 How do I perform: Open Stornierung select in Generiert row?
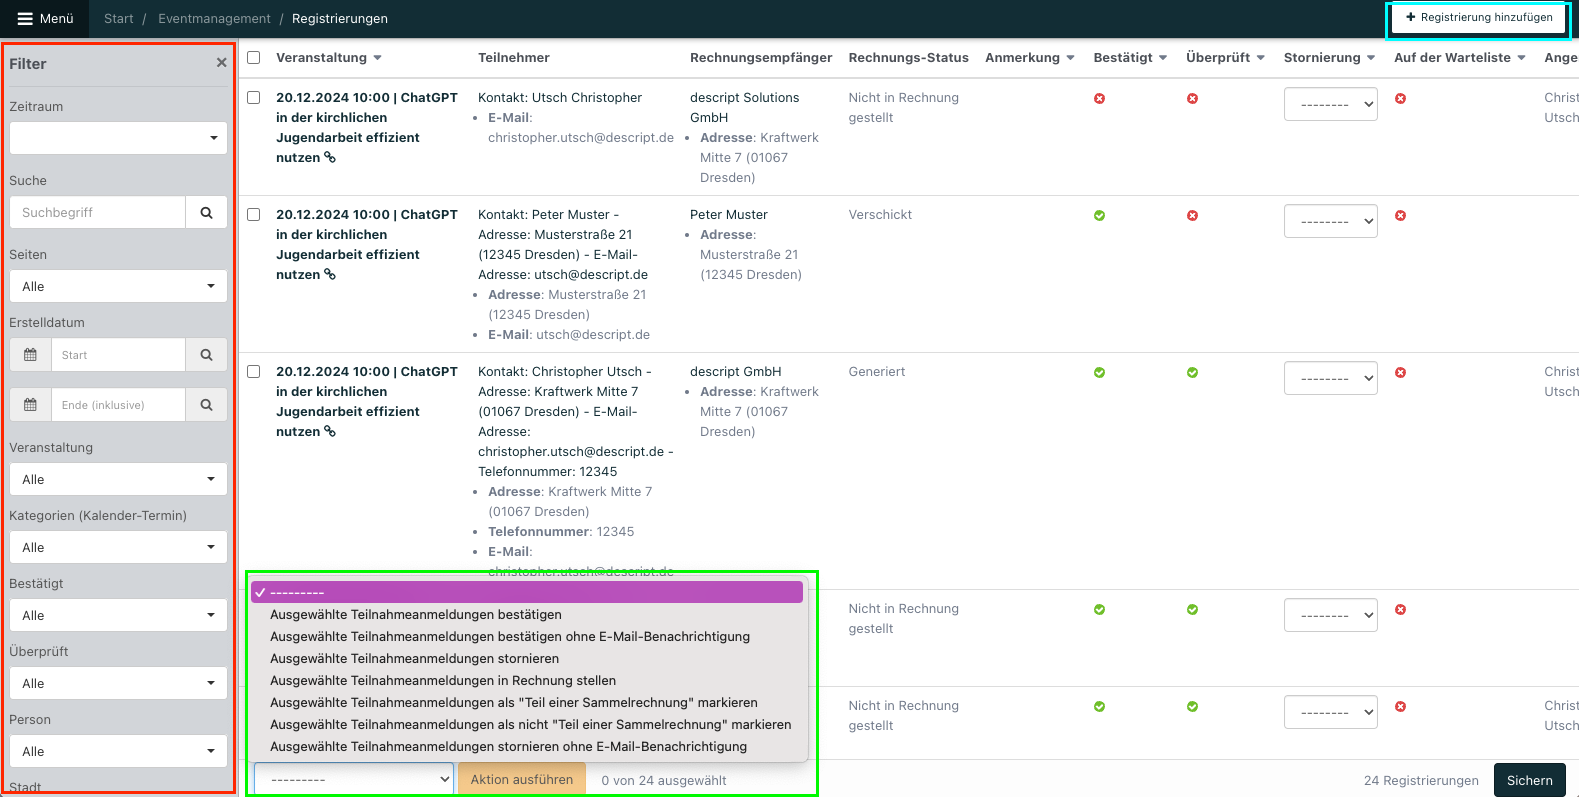point(1330,378)
